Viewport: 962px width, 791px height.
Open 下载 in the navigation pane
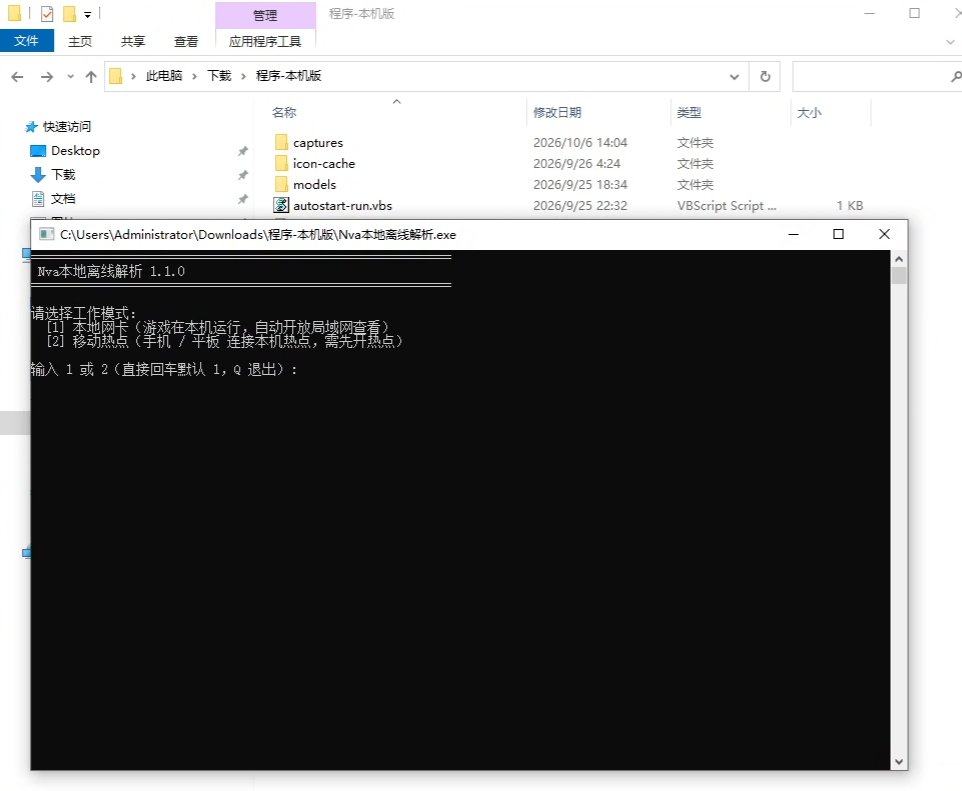coord(63,174)
